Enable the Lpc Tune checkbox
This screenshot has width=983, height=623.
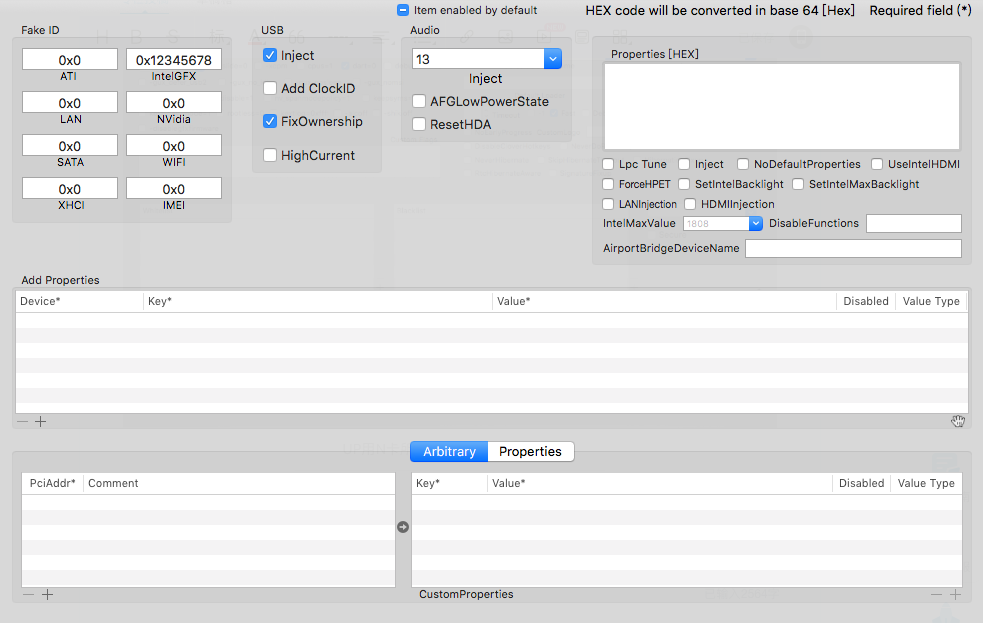pos(608,164)
